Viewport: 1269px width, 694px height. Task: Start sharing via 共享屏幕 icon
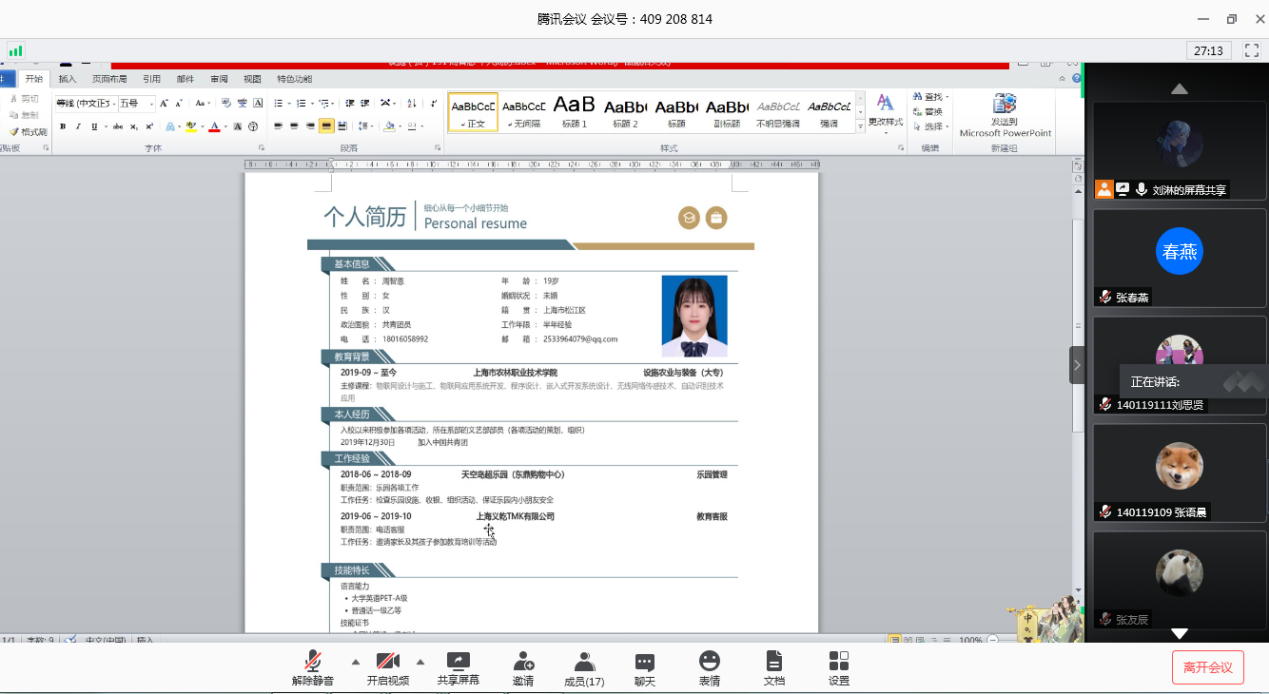click(458, 668)
